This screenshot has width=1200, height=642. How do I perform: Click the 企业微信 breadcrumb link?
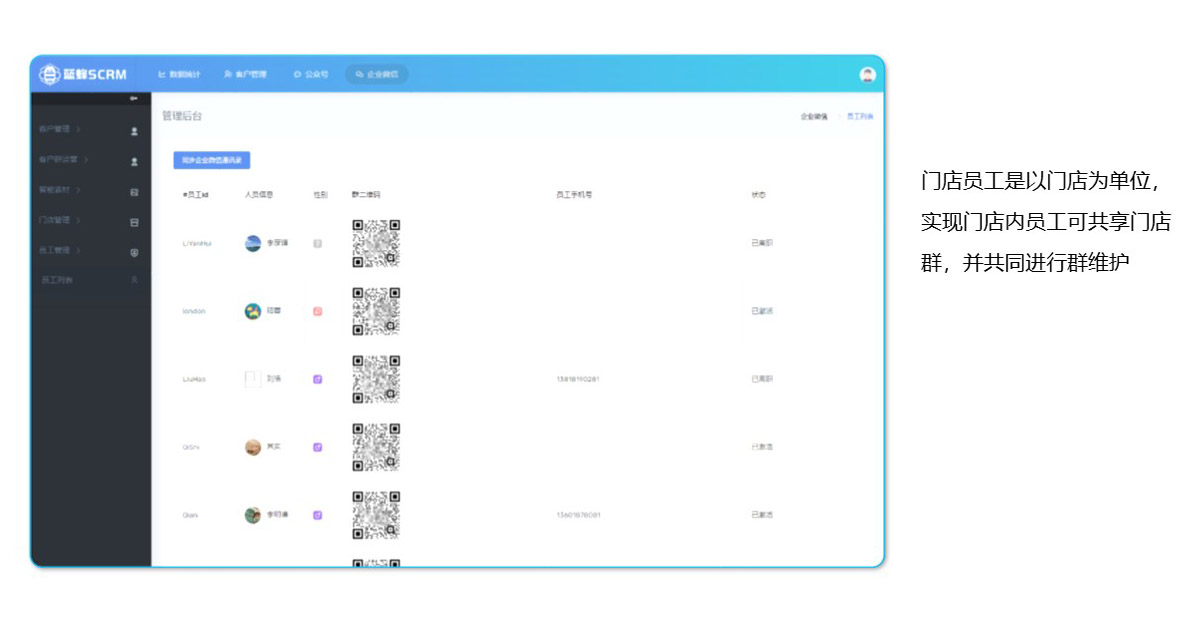[x=813, y=117]
